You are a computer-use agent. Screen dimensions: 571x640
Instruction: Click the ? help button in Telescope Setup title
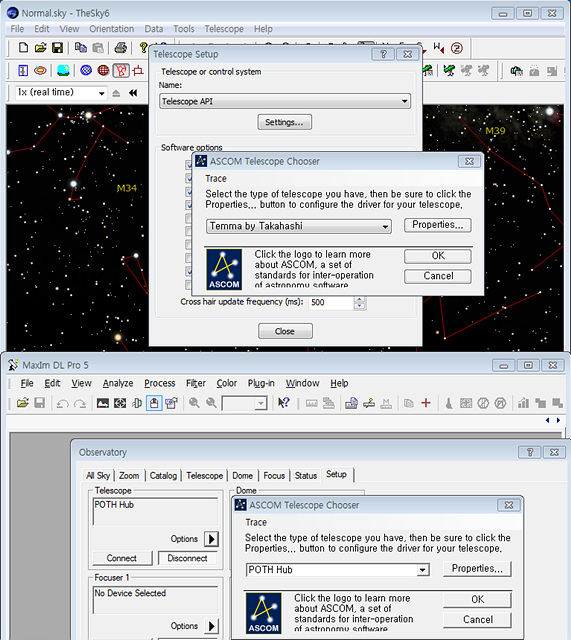(383, 54)
